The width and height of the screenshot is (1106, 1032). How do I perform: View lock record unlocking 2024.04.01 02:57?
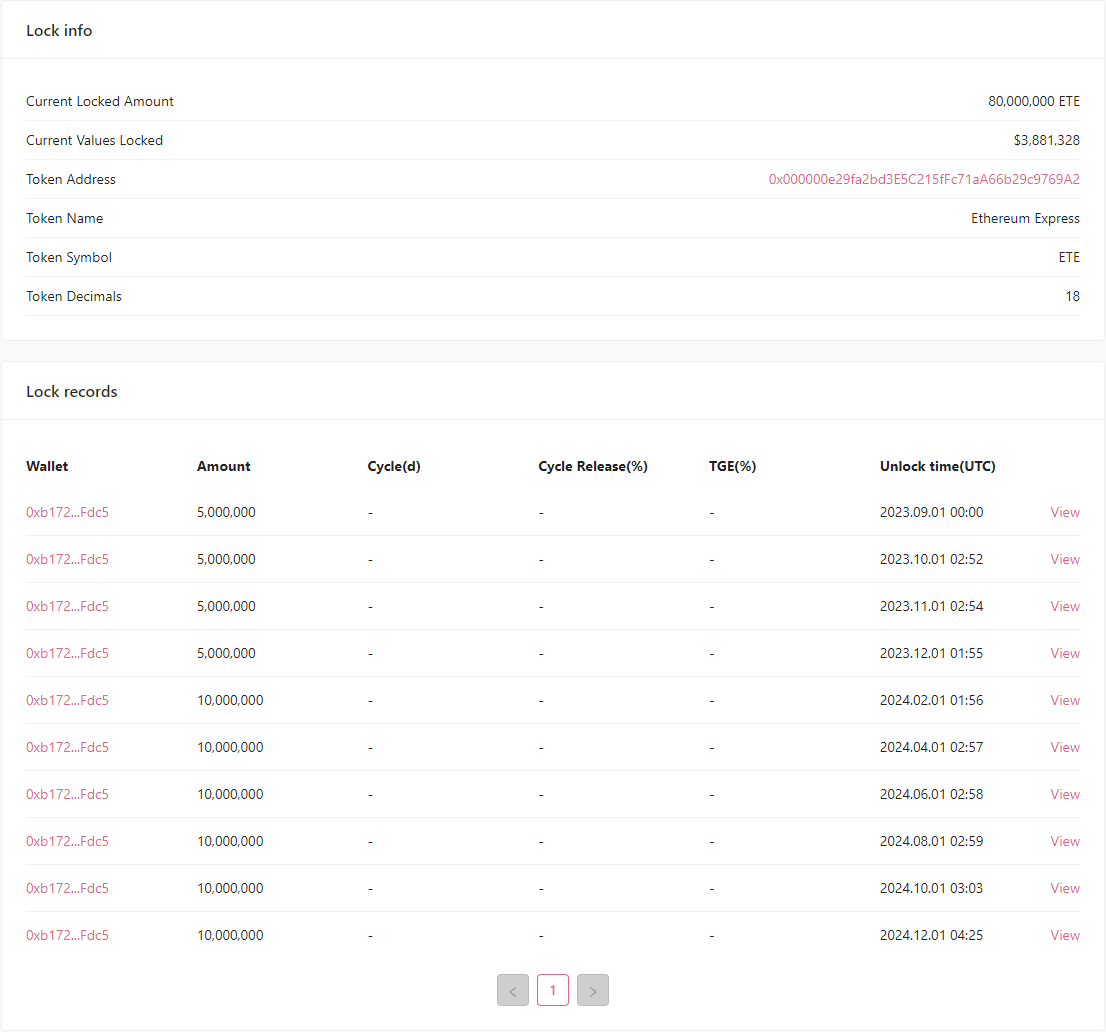(1065, 747)
